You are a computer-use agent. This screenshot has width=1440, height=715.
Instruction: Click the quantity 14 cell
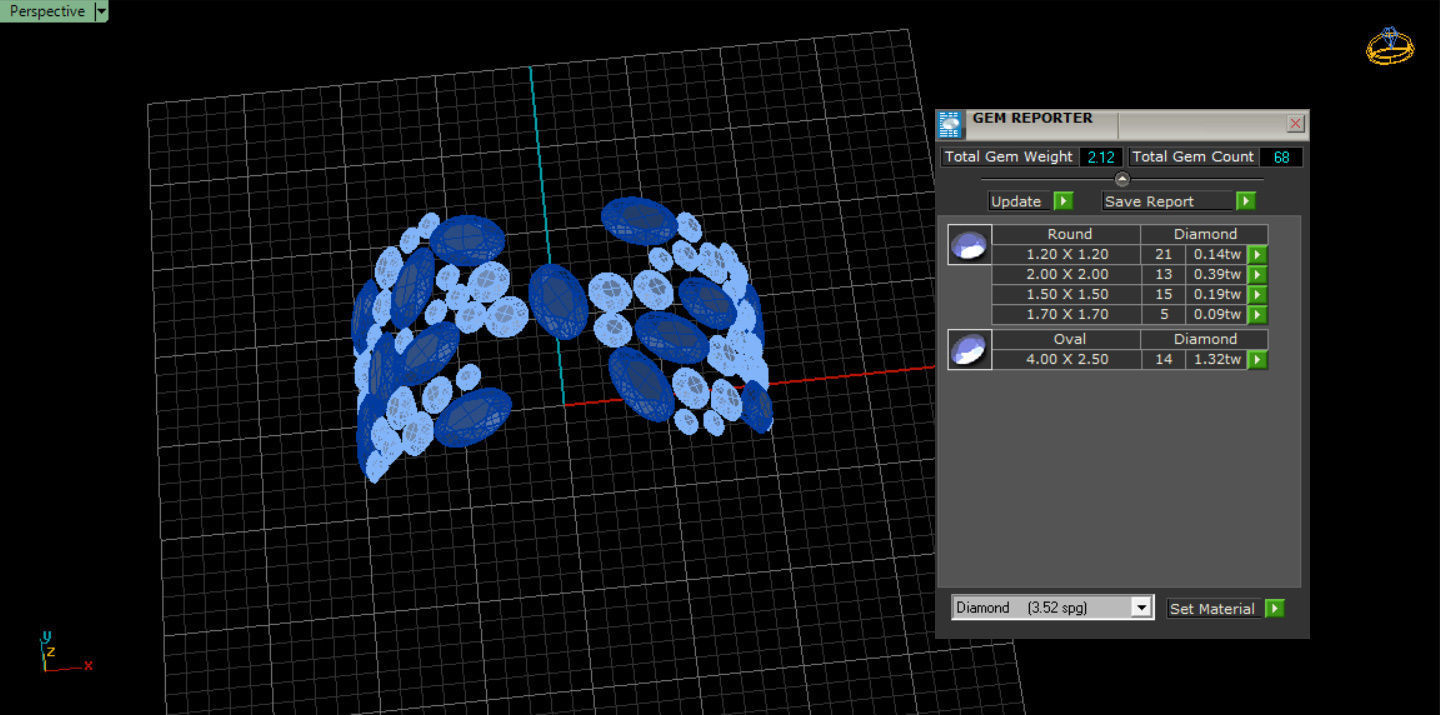(1163, 359)
